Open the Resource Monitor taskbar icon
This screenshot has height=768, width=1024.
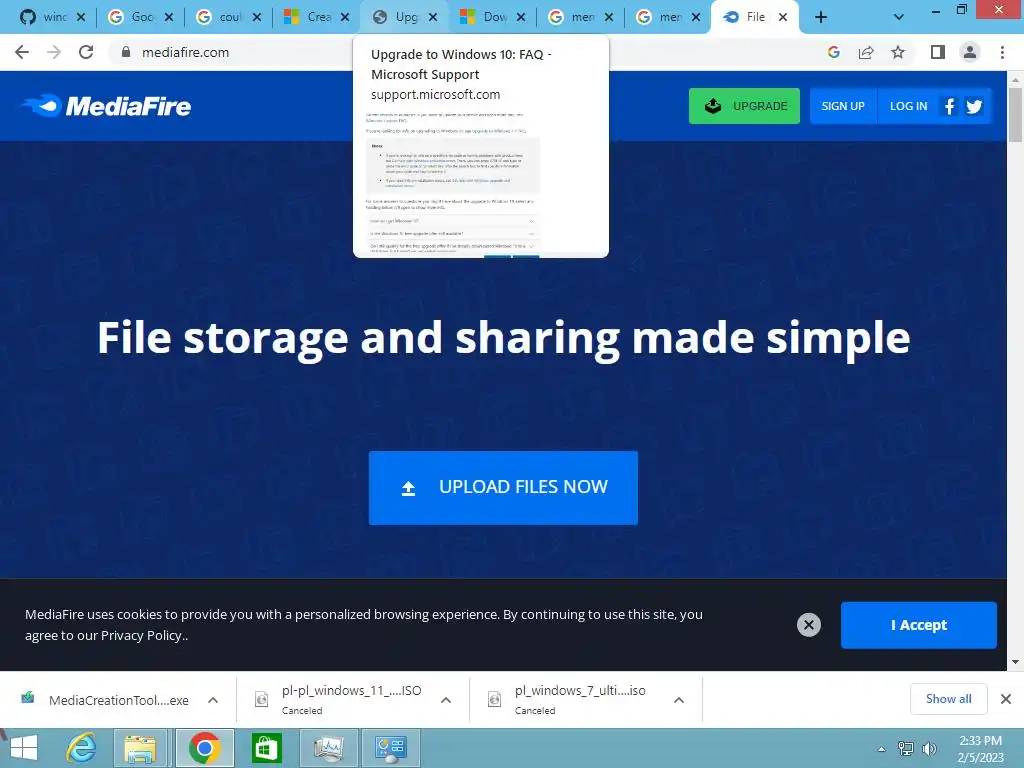click(x=328, y=748)
